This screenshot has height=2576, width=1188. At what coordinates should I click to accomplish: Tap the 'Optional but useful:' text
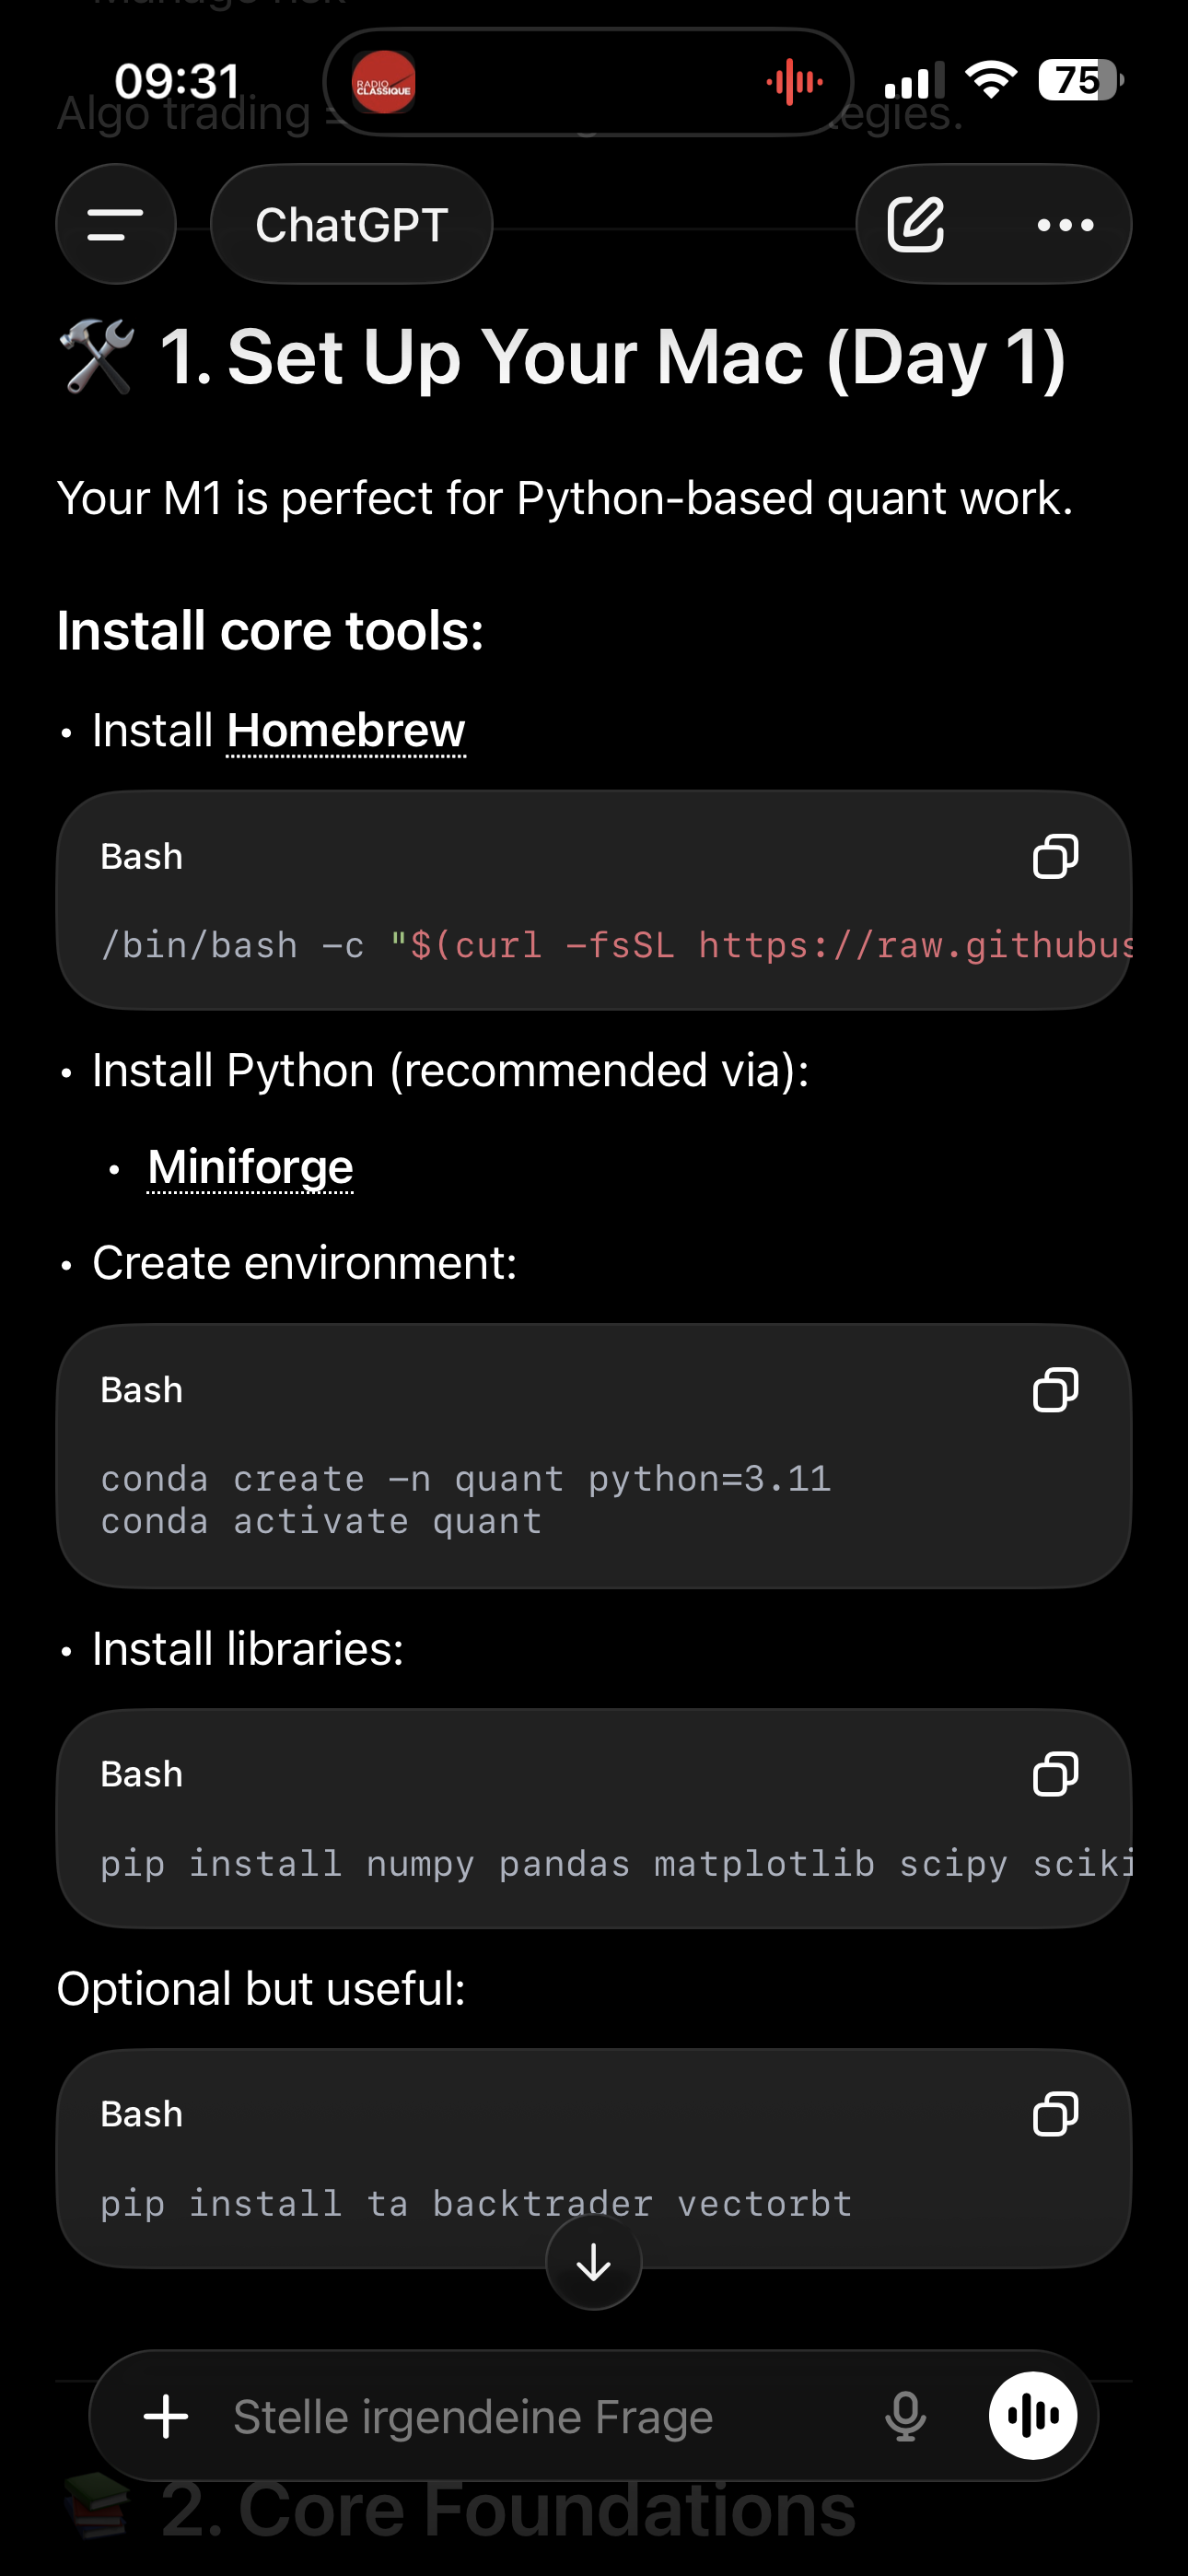(261, 1988)
